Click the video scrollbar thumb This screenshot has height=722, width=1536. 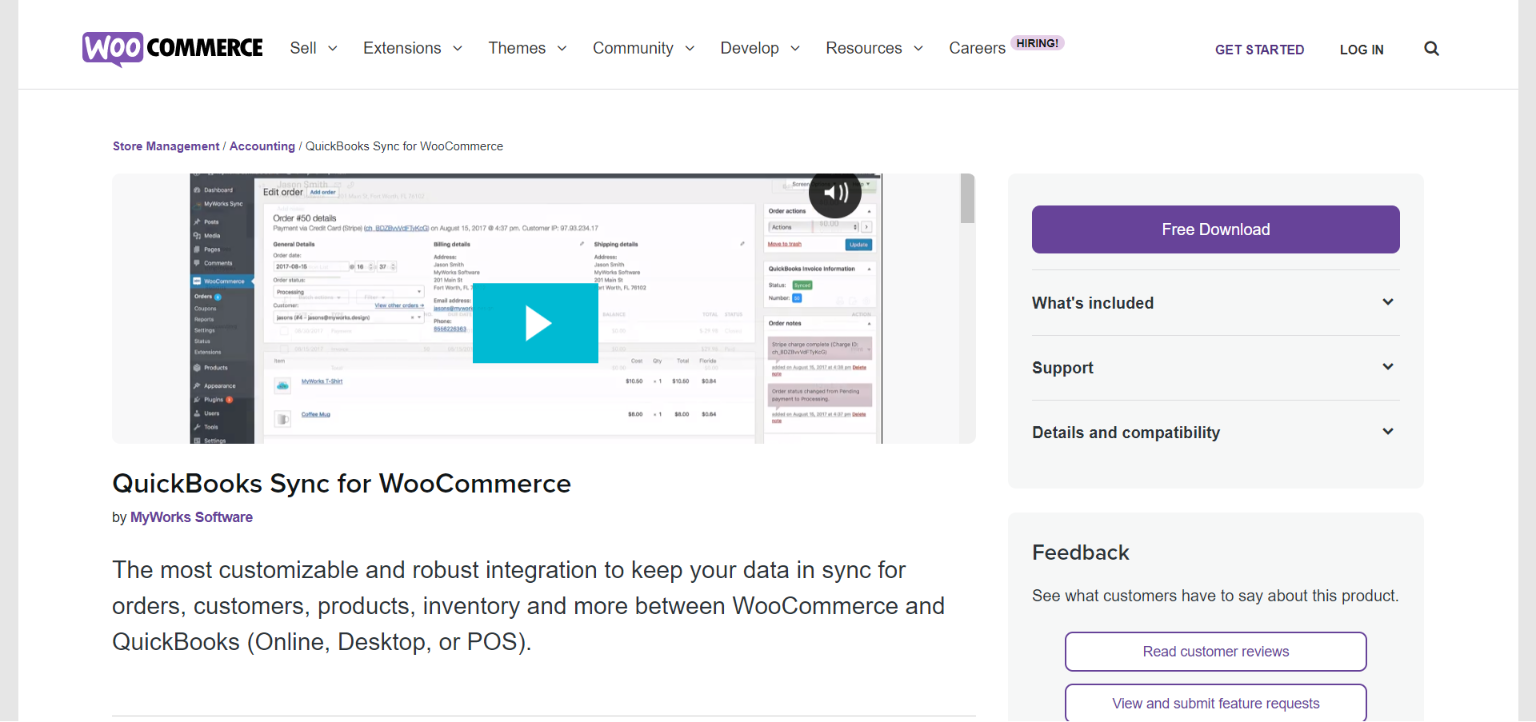pyautogui.click(x=967, y=198)
